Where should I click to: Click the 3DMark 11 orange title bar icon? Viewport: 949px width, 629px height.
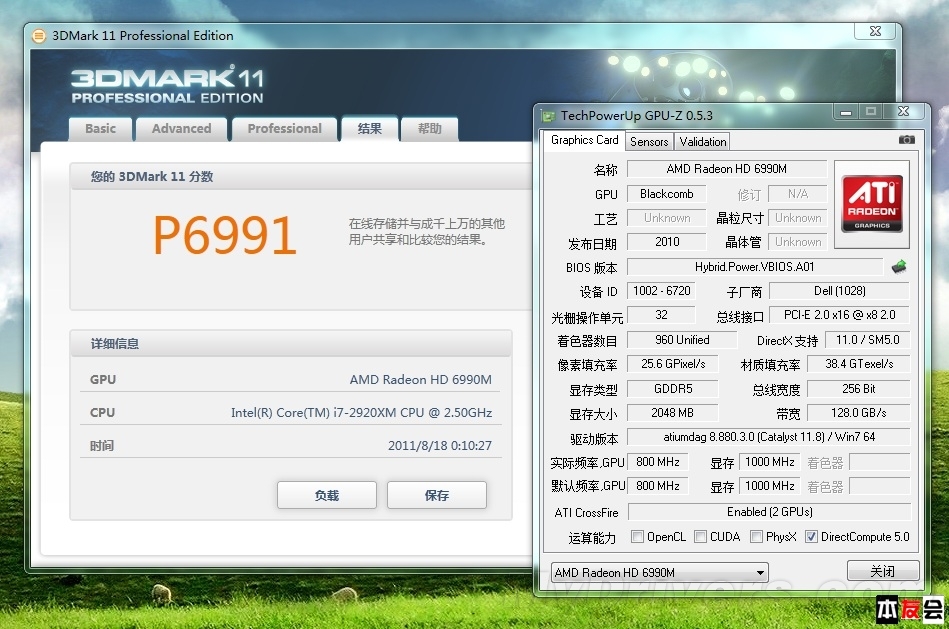(x=39, y=36)
